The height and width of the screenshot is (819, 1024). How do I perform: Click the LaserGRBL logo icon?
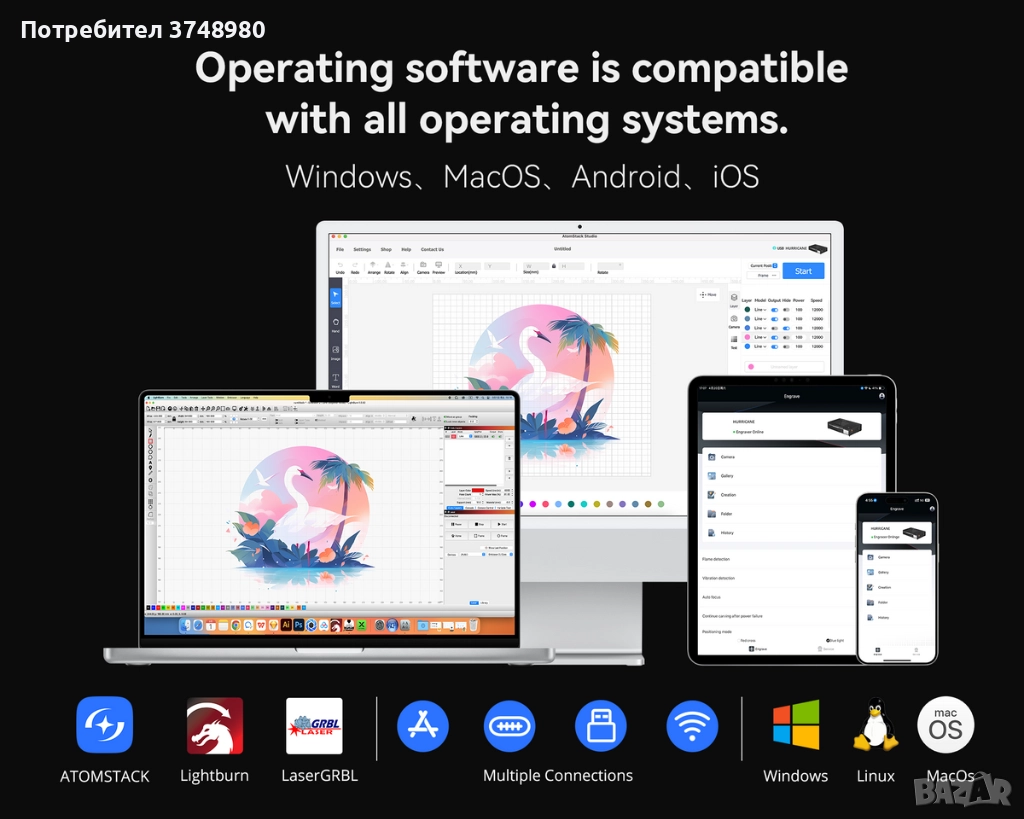click(314, 725)
